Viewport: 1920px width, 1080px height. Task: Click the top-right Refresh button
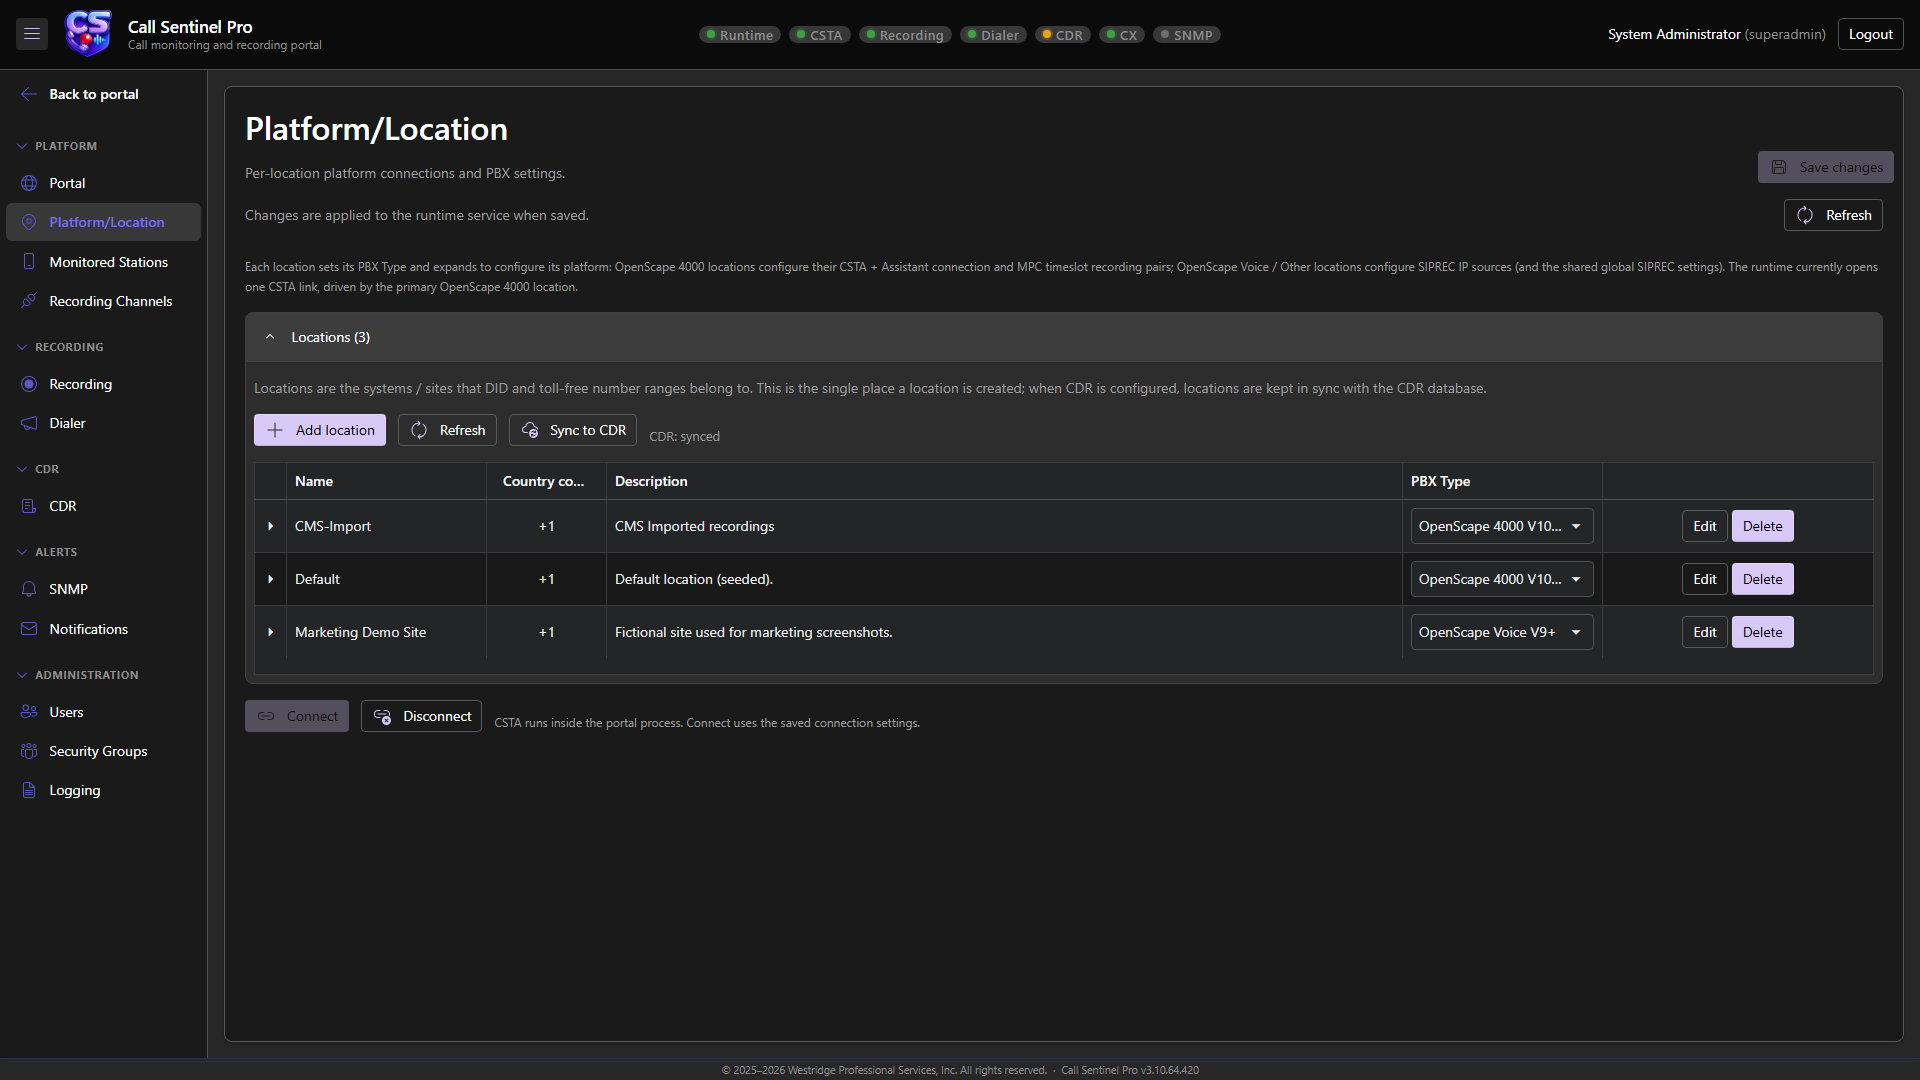(x=1833, y=215)
